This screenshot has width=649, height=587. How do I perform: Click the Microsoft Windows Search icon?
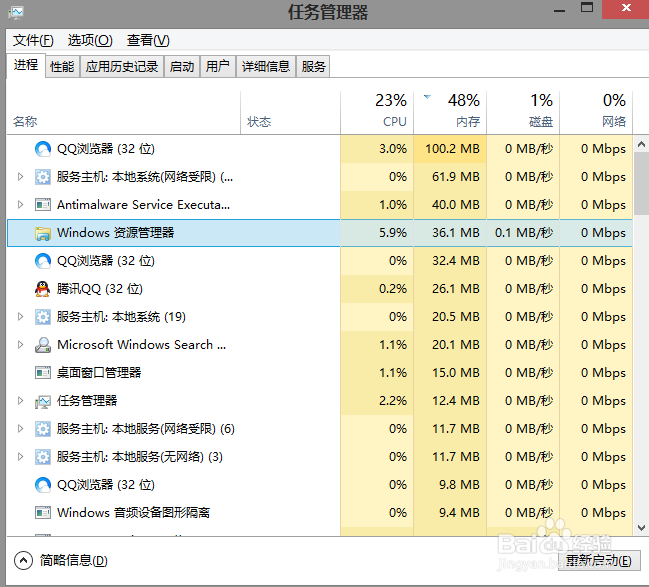click(x=43, y=345)
